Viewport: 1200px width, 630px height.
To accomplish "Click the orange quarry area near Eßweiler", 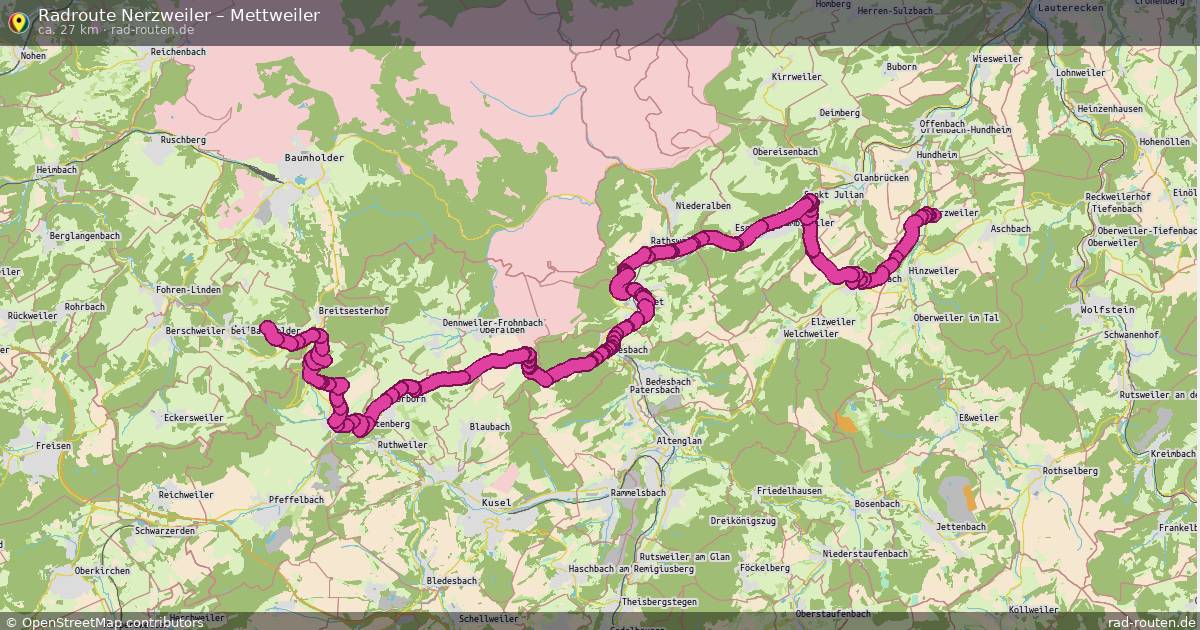I will [x=846, y=421].
